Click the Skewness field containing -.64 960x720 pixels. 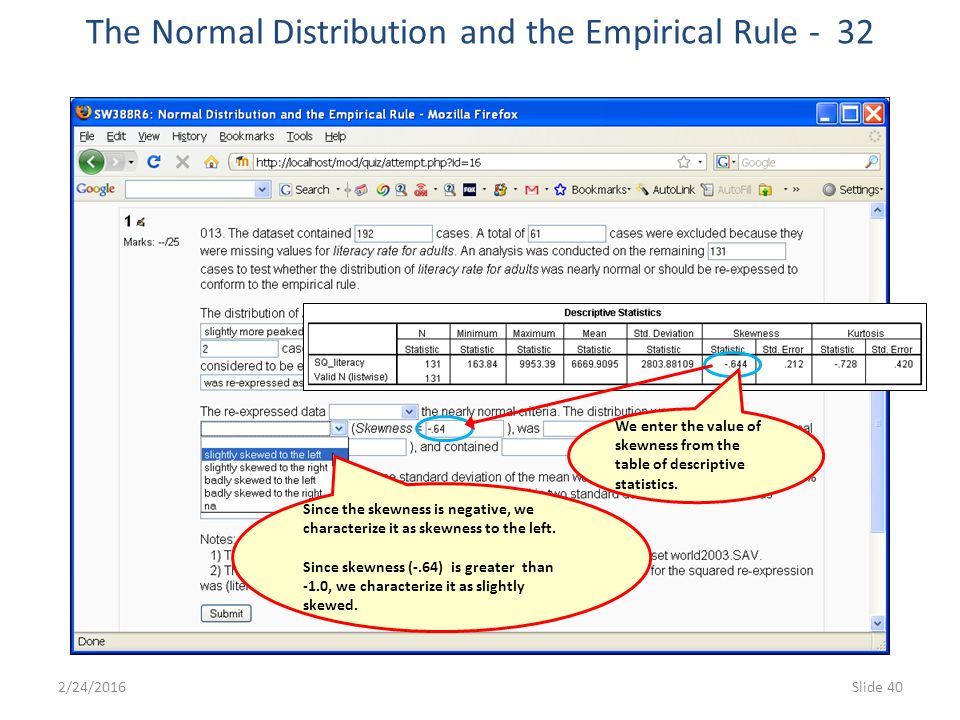[463, 429]
